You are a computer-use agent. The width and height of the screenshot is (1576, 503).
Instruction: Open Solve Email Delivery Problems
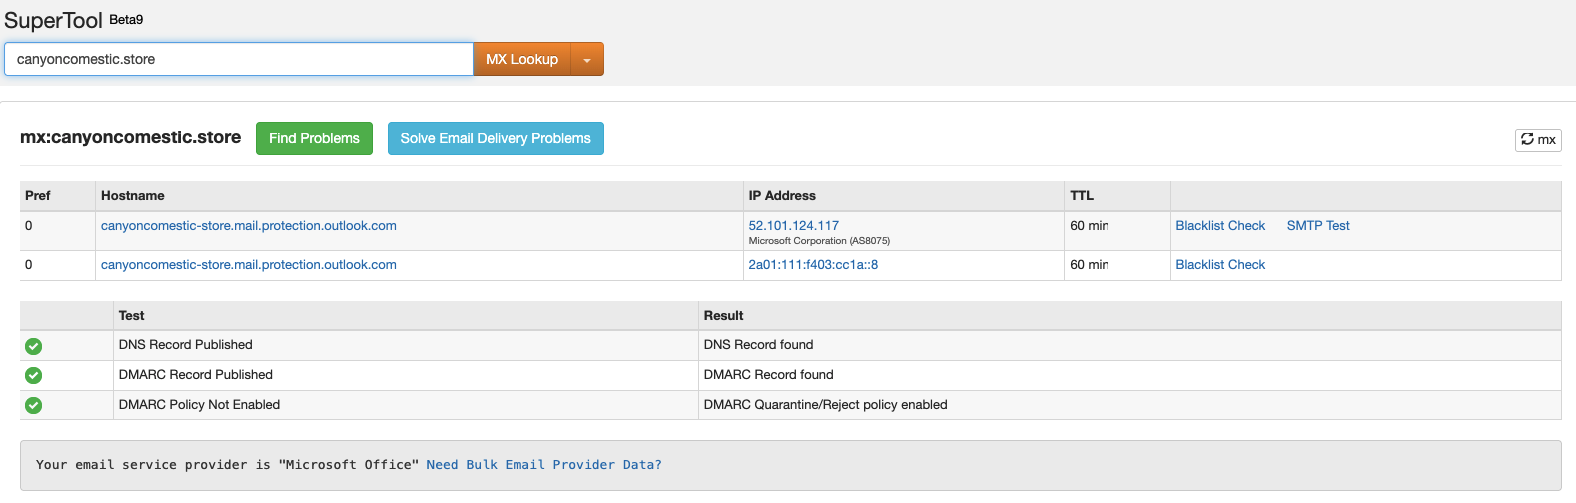[x=495, y=139]
